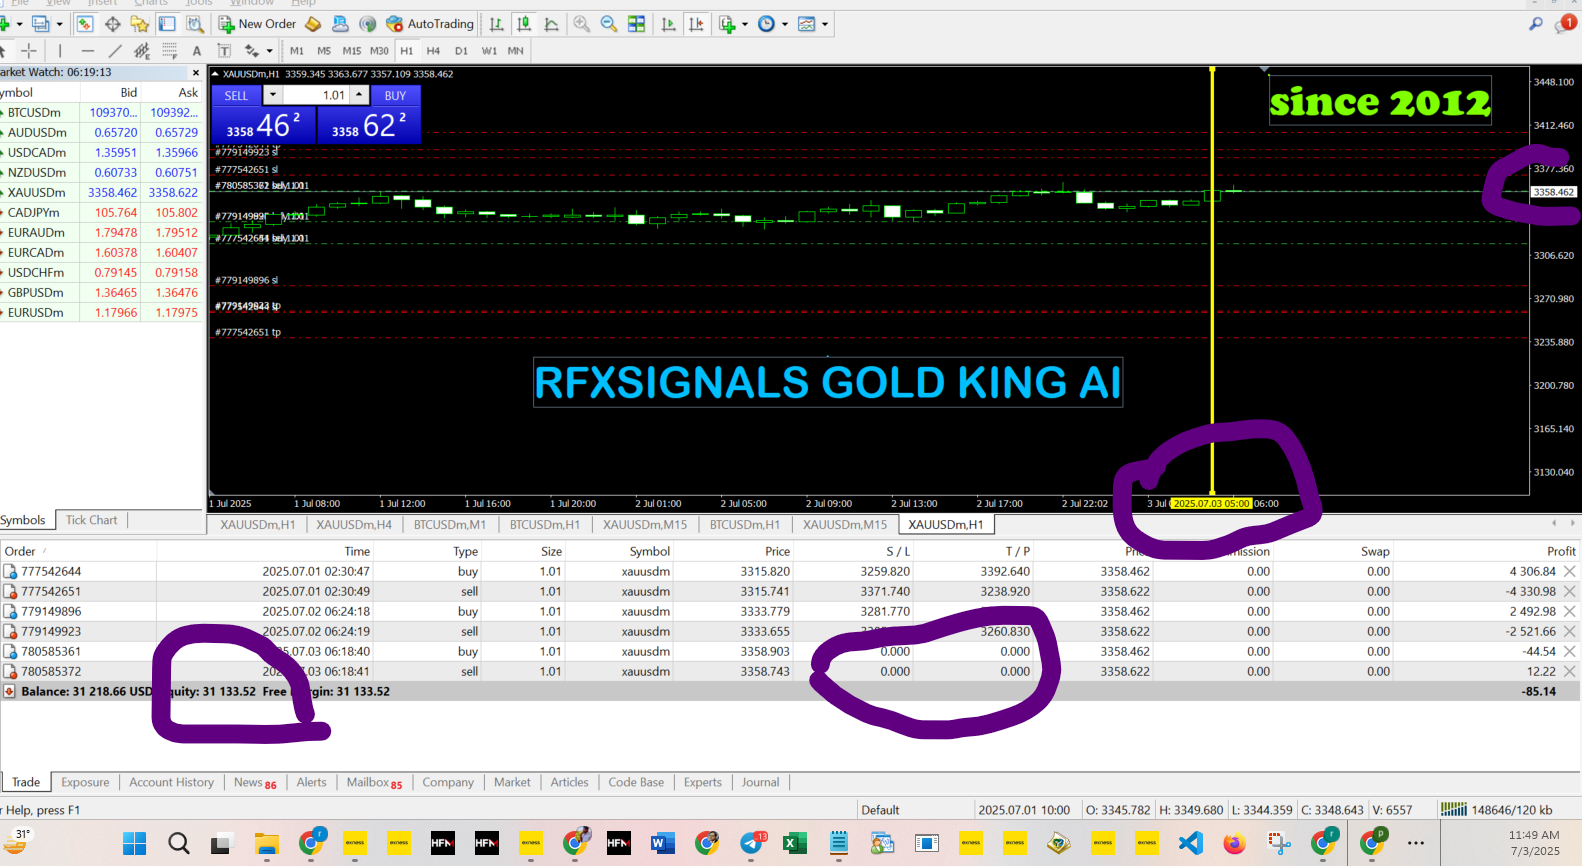The image size is (1582, 866).
Task: Click the blue BUY button
Action: pos(395,95)
